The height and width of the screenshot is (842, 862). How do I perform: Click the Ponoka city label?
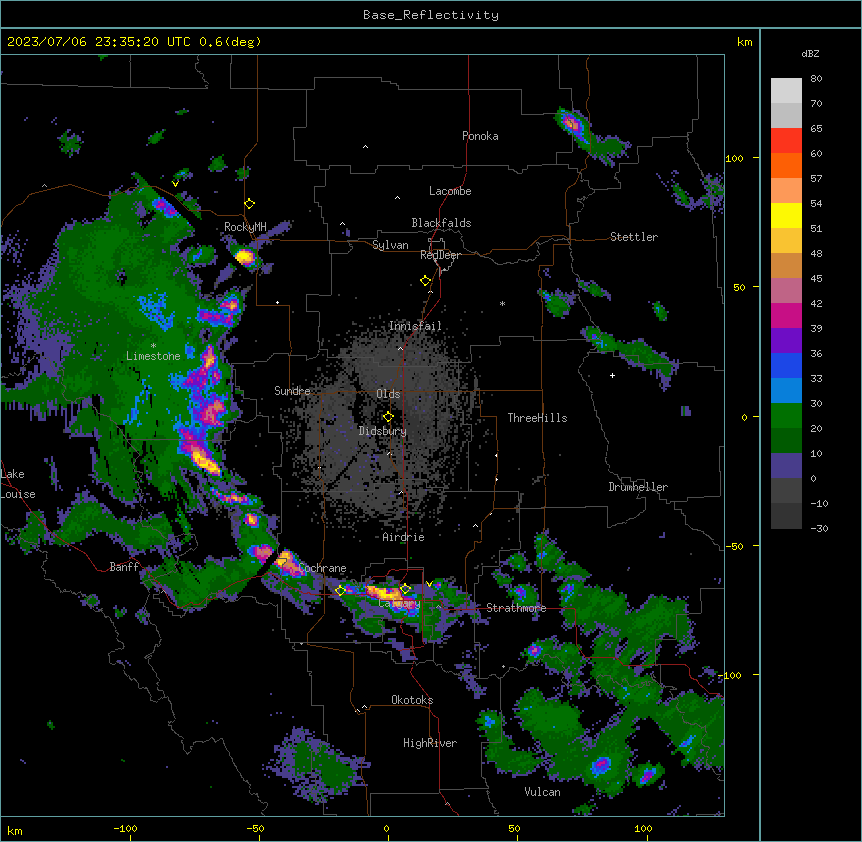click(x=480, y=136)
